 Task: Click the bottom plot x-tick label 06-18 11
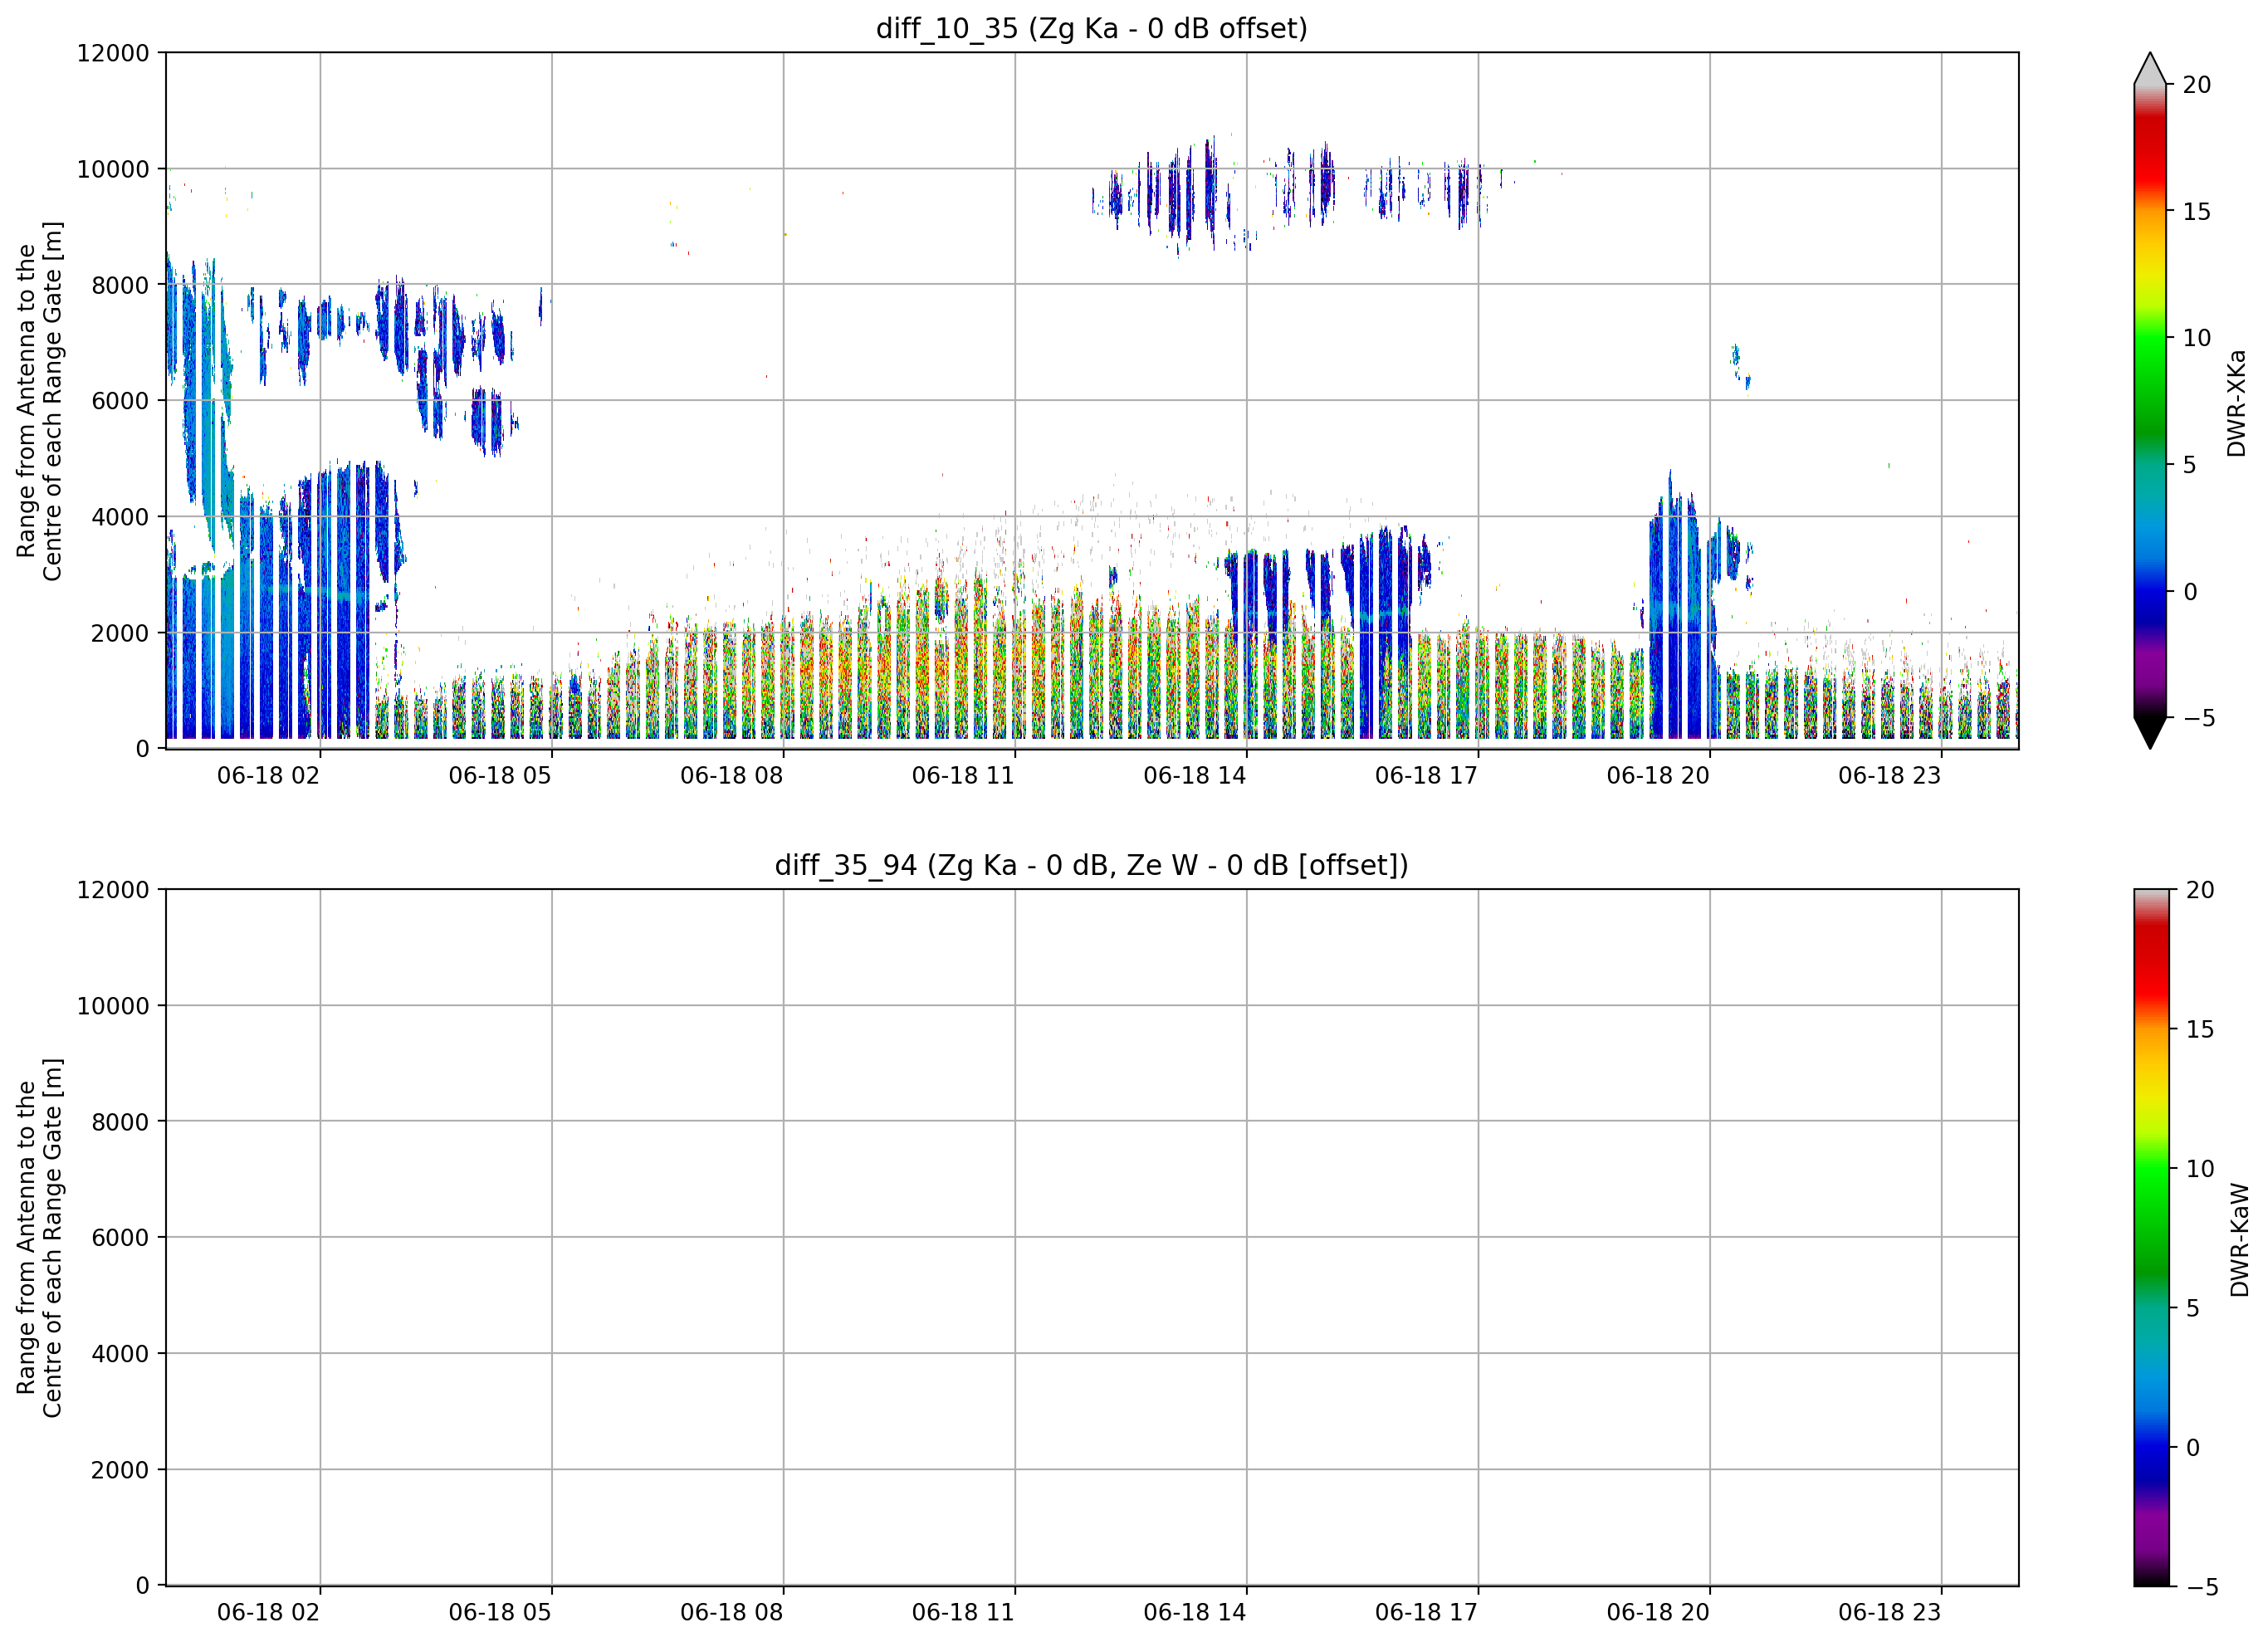963,1612
